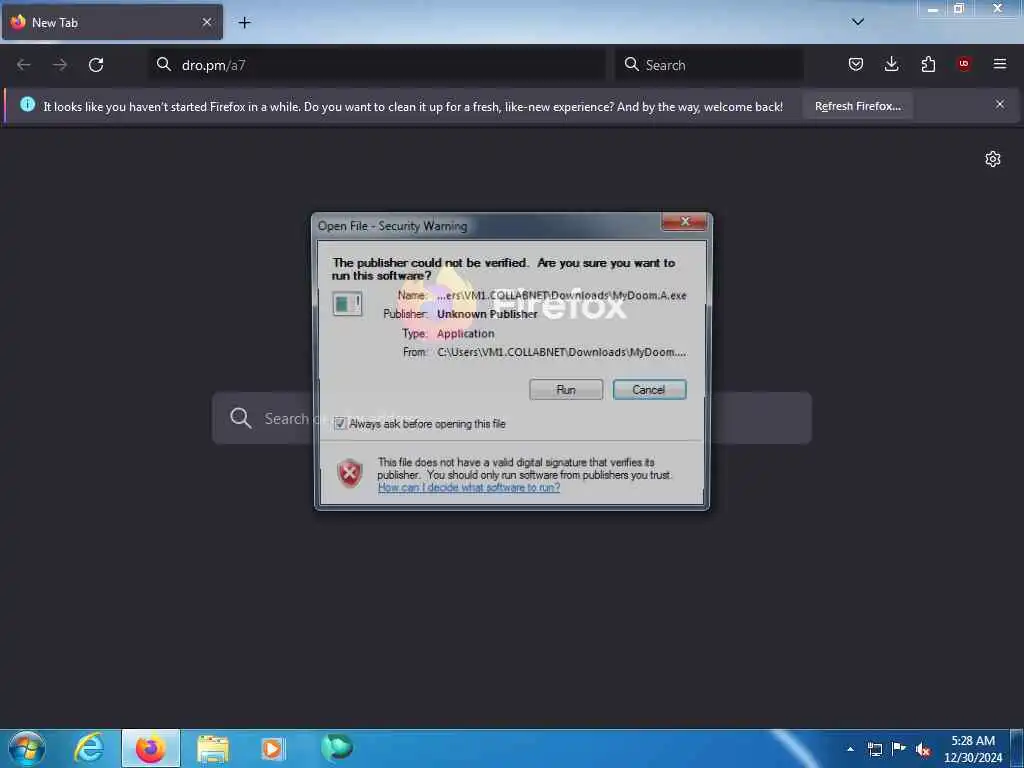1024x768 pixels.
Task: Click the muted volume tray icon
Action: tap(923, 749)
